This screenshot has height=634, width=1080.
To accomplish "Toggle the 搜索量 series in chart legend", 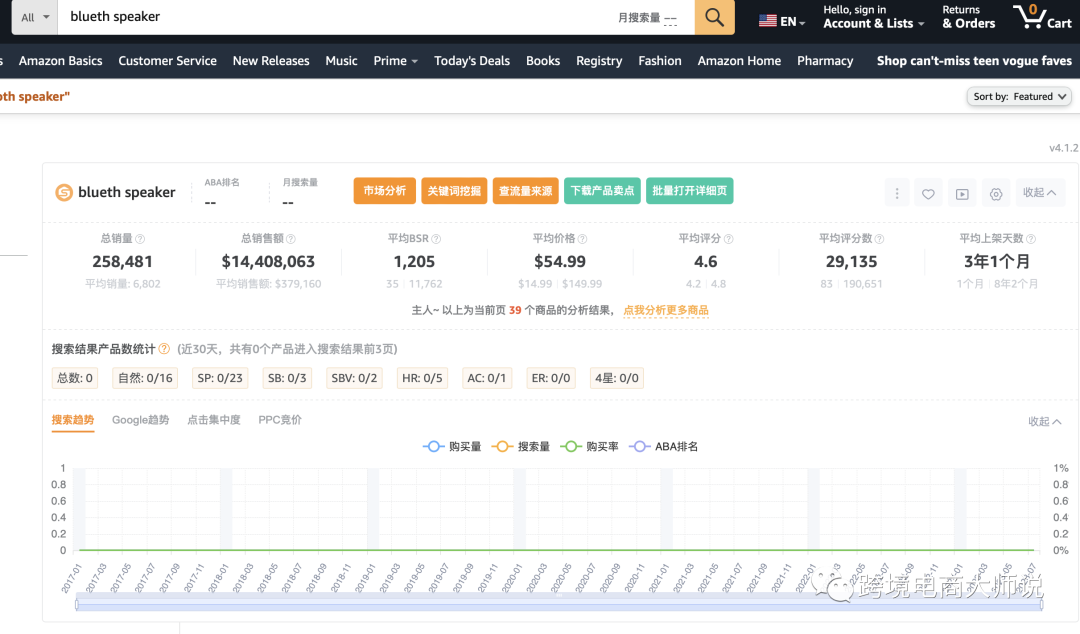I will pyautogui.click(x=521, y=446).
